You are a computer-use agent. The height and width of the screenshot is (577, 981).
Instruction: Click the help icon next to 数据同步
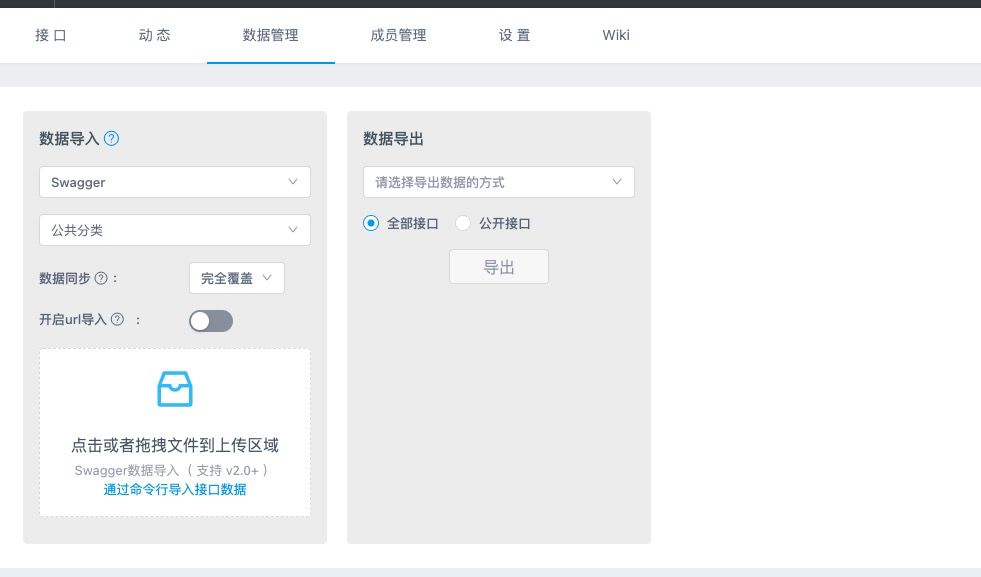101,278
